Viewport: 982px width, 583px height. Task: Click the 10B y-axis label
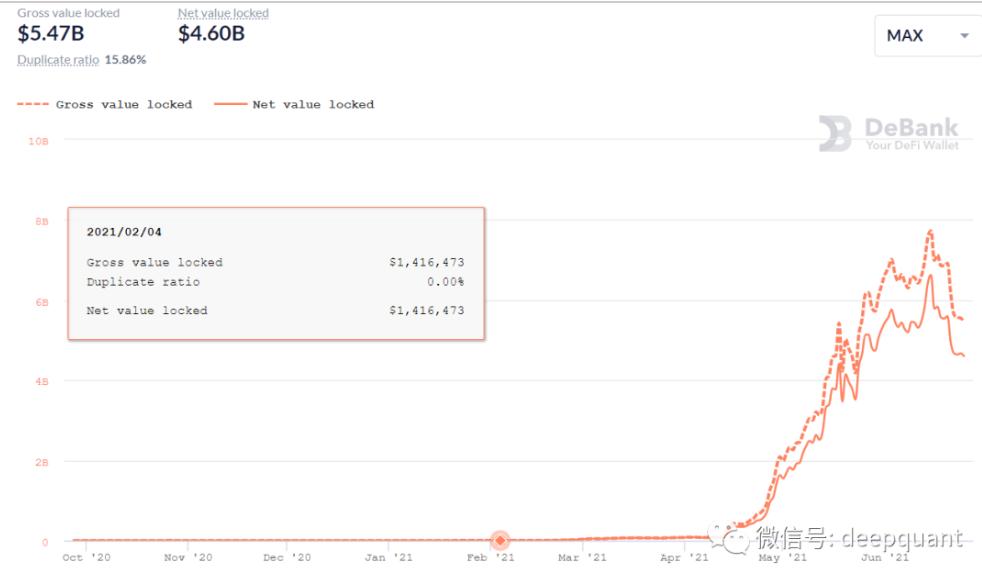pyautogui.click(x=38, y=141)
